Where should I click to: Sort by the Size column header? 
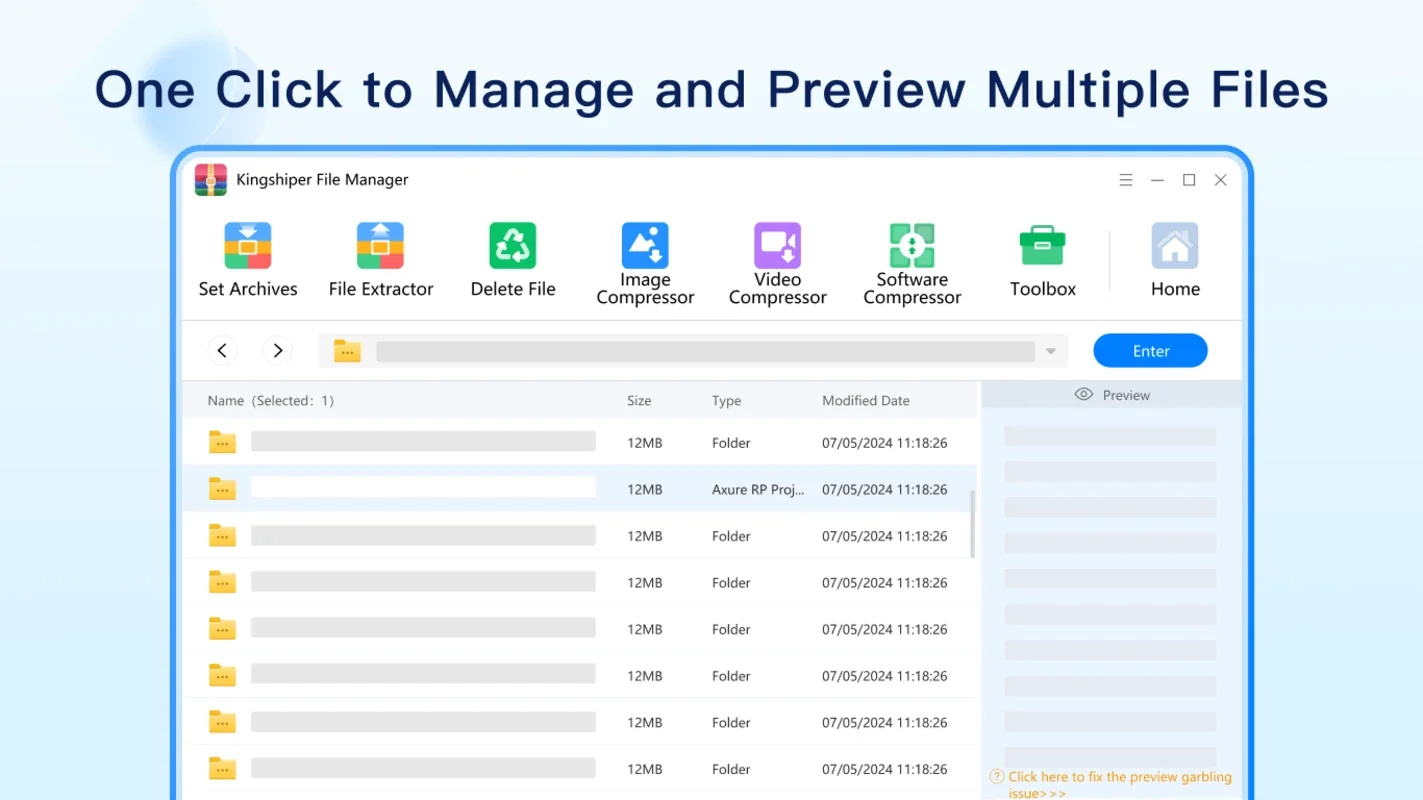click(639, 401)
